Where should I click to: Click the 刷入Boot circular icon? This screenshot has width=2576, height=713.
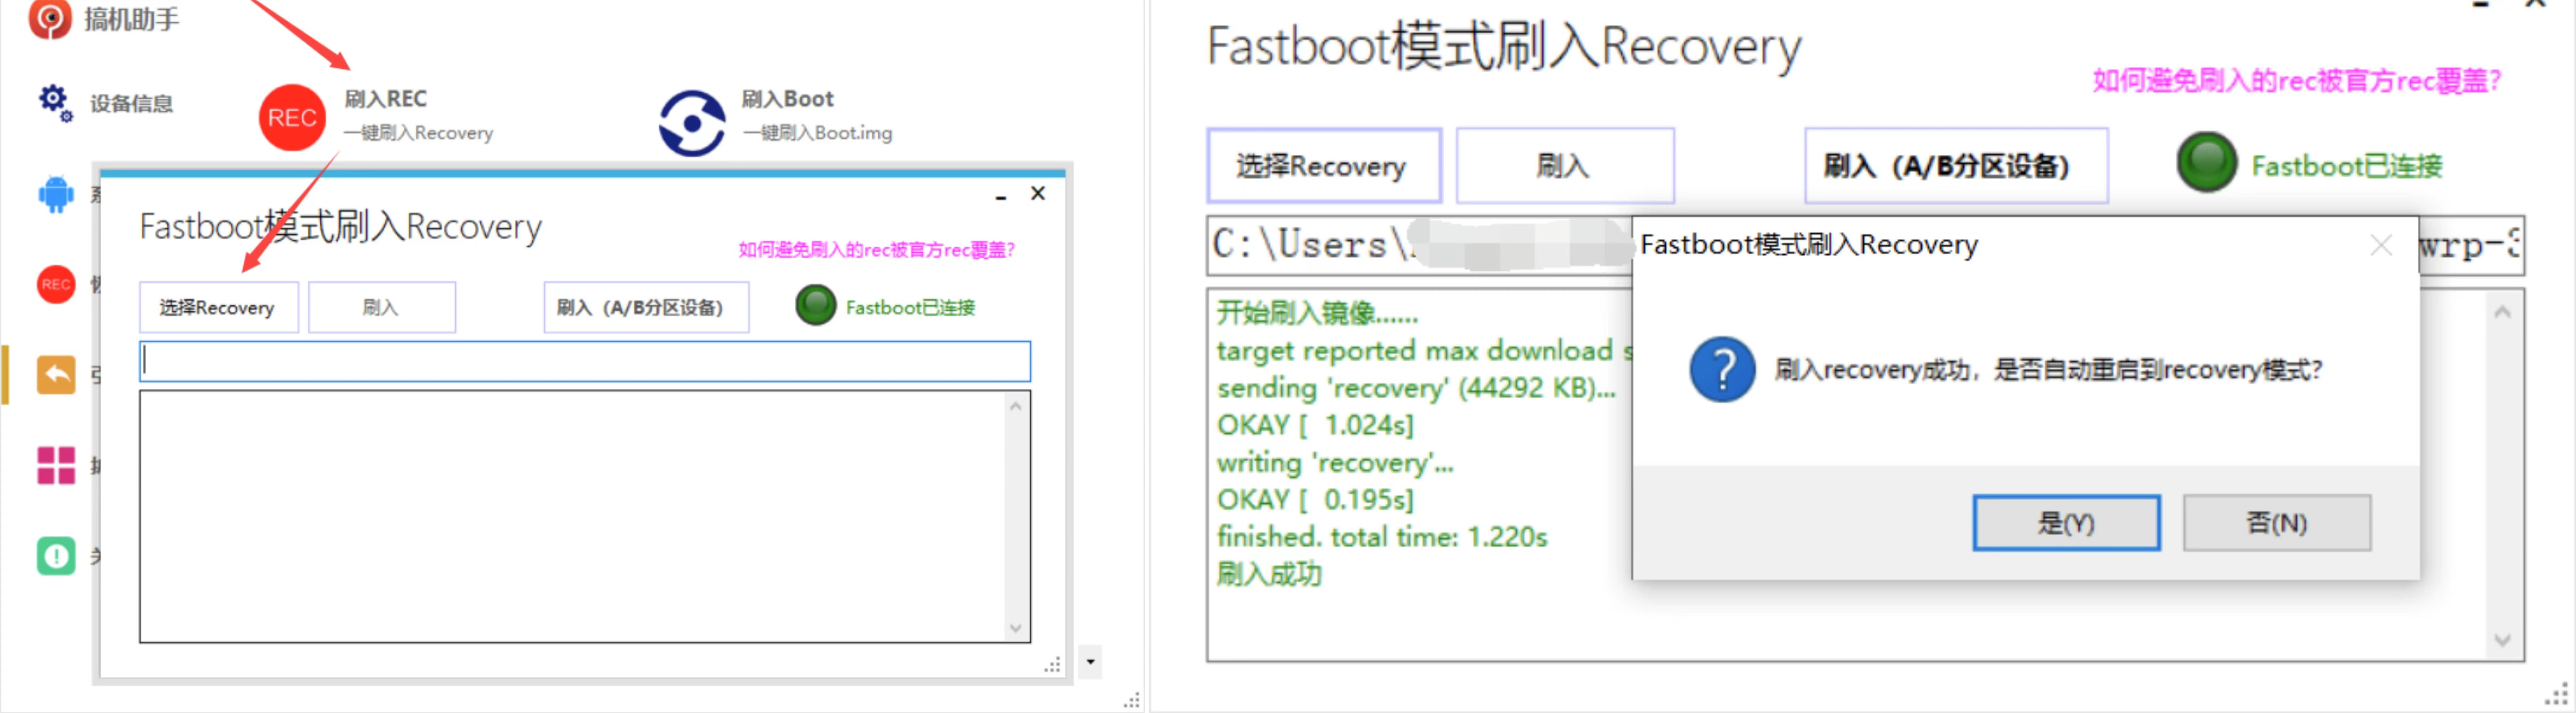coord(691,123)
